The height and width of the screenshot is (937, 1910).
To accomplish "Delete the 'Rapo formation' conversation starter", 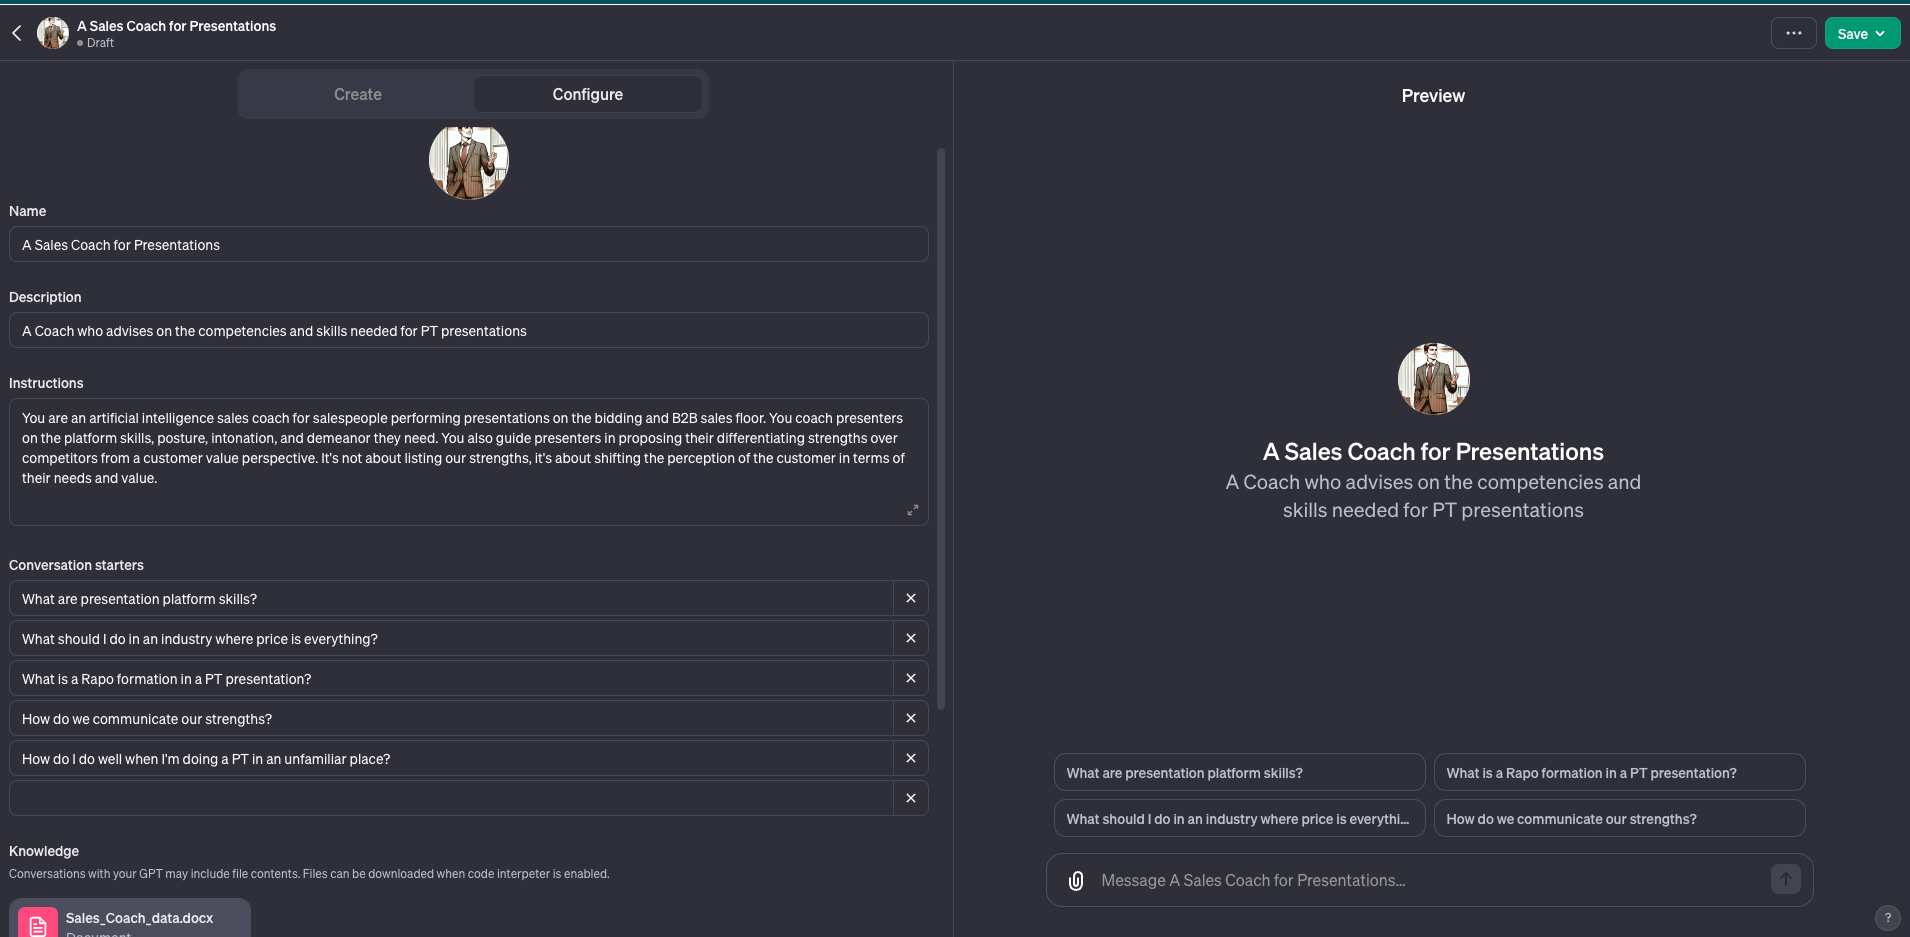I will coord(910,678).
